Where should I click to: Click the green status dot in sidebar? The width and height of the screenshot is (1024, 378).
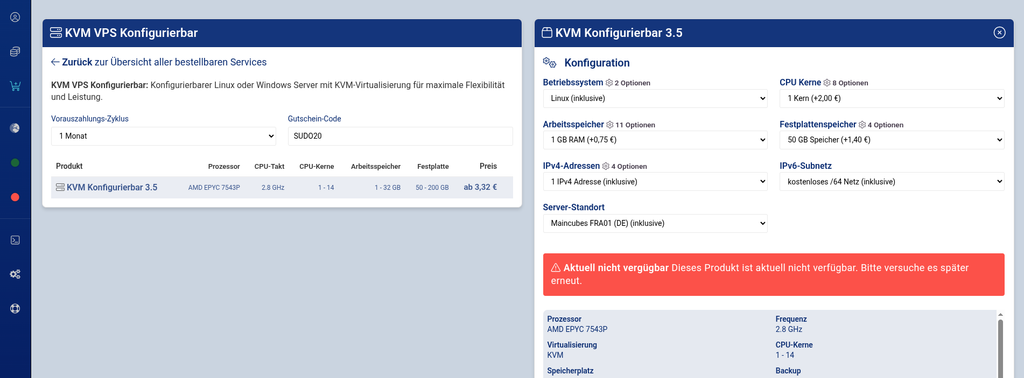[x=15, y=163]
